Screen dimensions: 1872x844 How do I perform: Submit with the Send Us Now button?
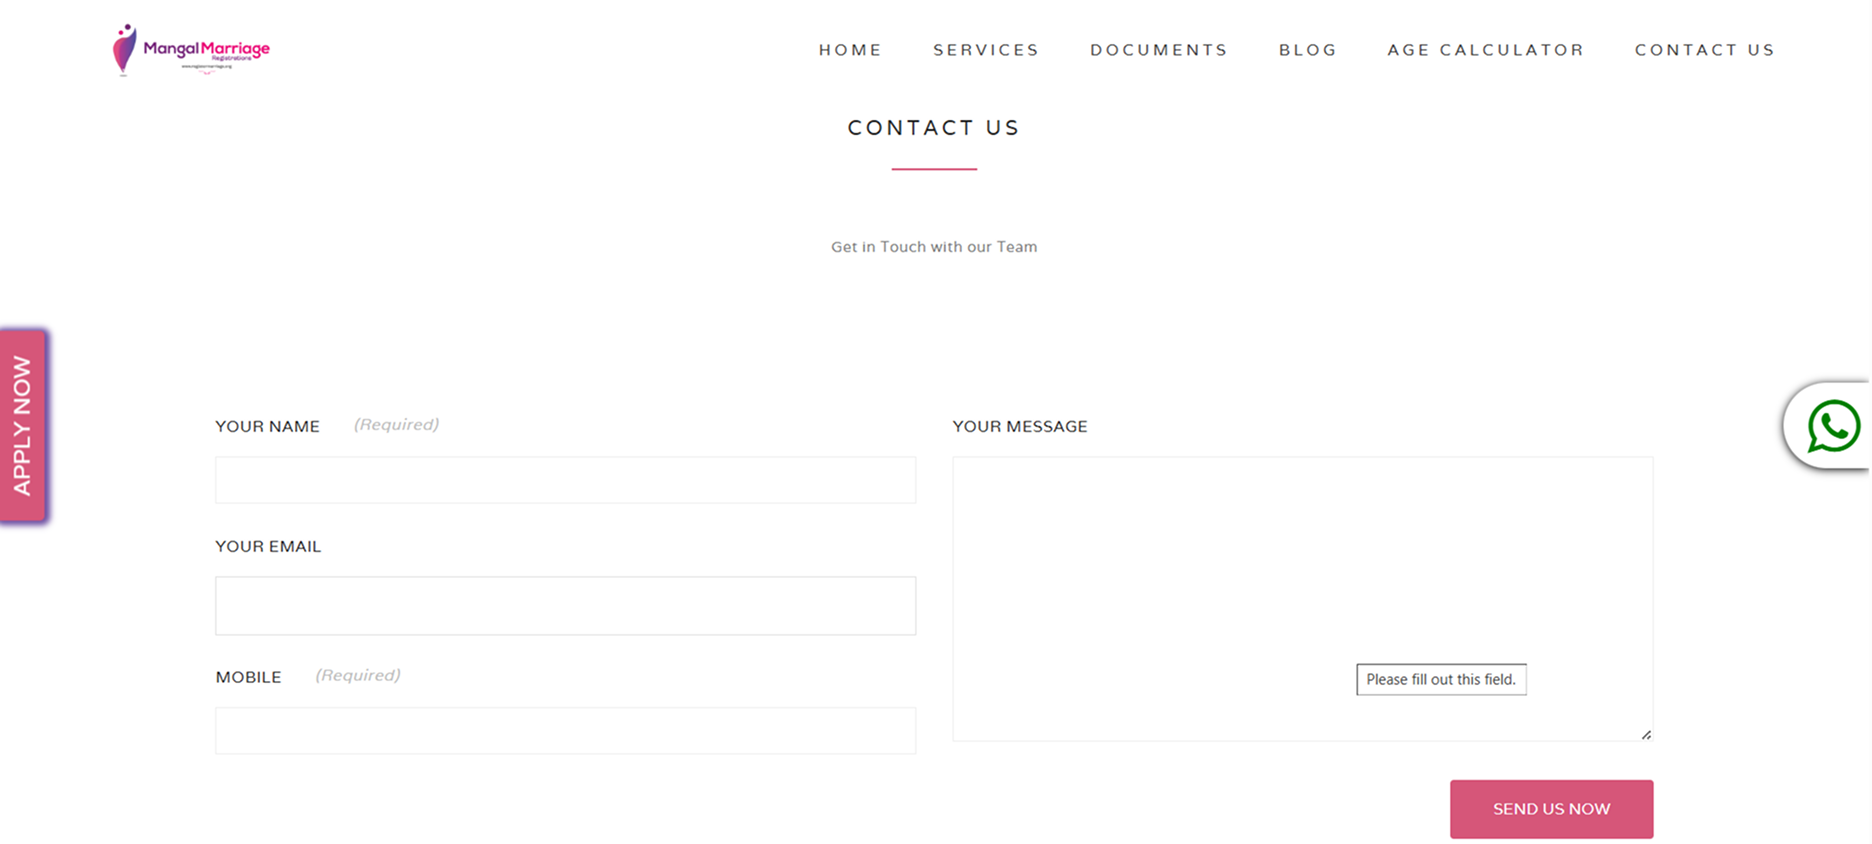pyautogui.click(x=1551, y=809)
